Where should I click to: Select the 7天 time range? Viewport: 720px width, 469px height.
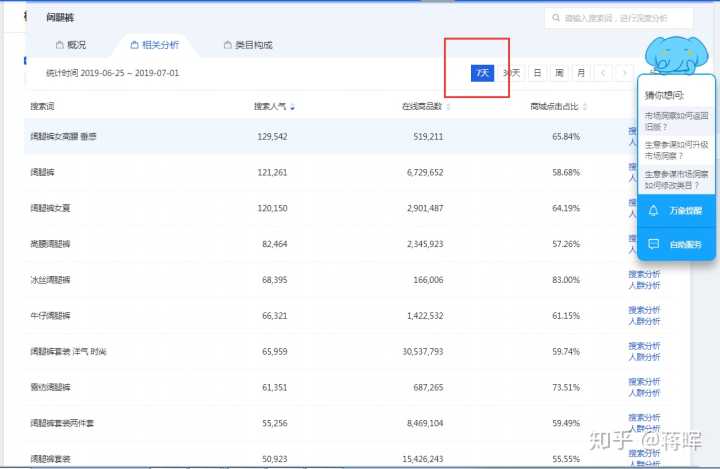tap(483, 73)
